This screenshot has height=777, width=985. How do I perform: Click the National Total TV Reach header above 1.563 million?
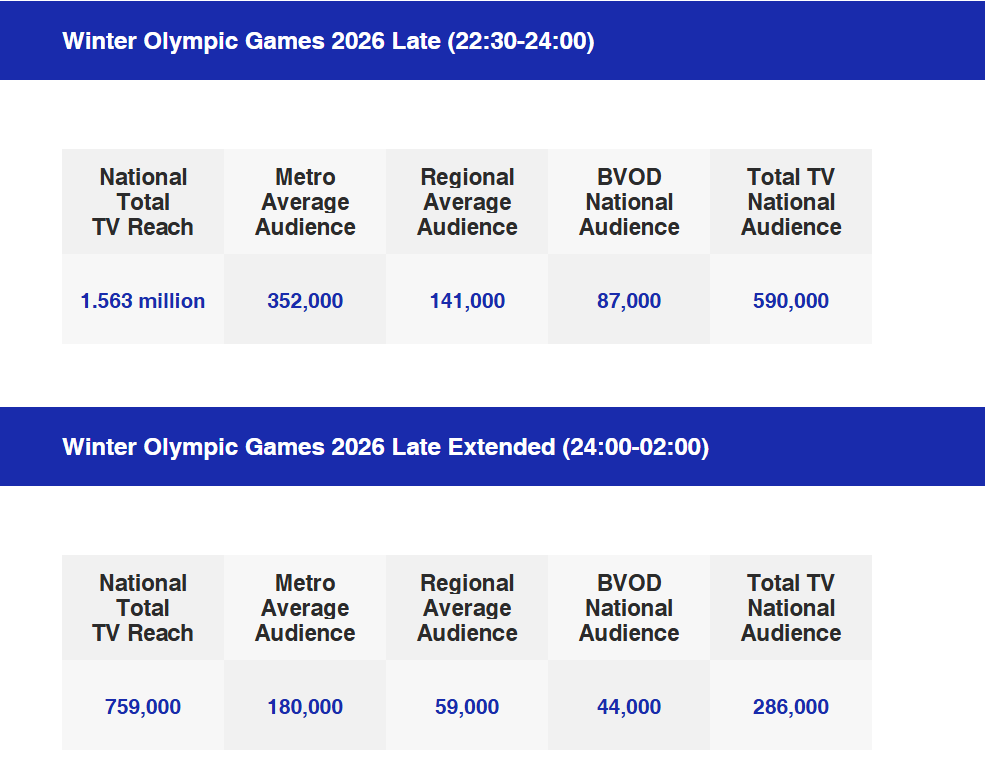pos(143,202)
